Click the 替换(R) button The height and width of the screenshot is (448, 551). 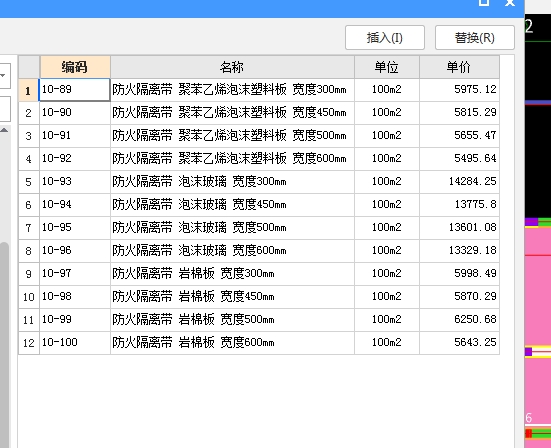tap(475, 37)
